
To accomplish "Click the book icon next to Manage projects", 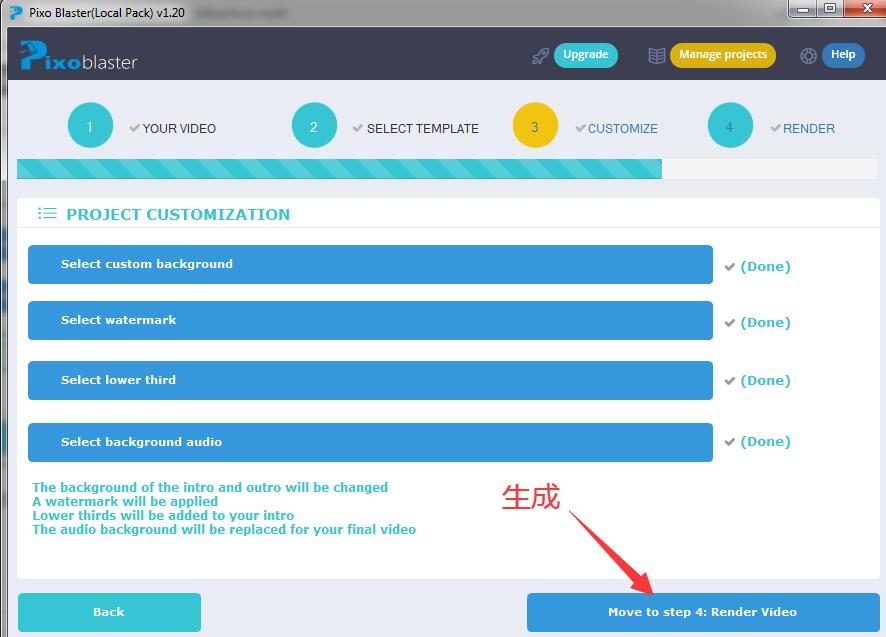I will pos(657,55).
